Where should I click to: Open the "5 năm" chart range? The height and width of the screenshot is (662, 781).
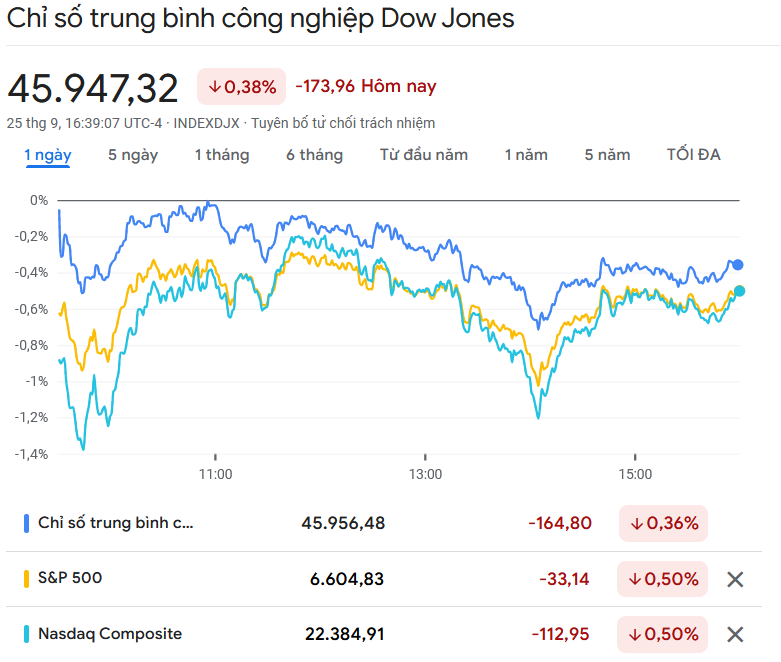coord(608,155)
